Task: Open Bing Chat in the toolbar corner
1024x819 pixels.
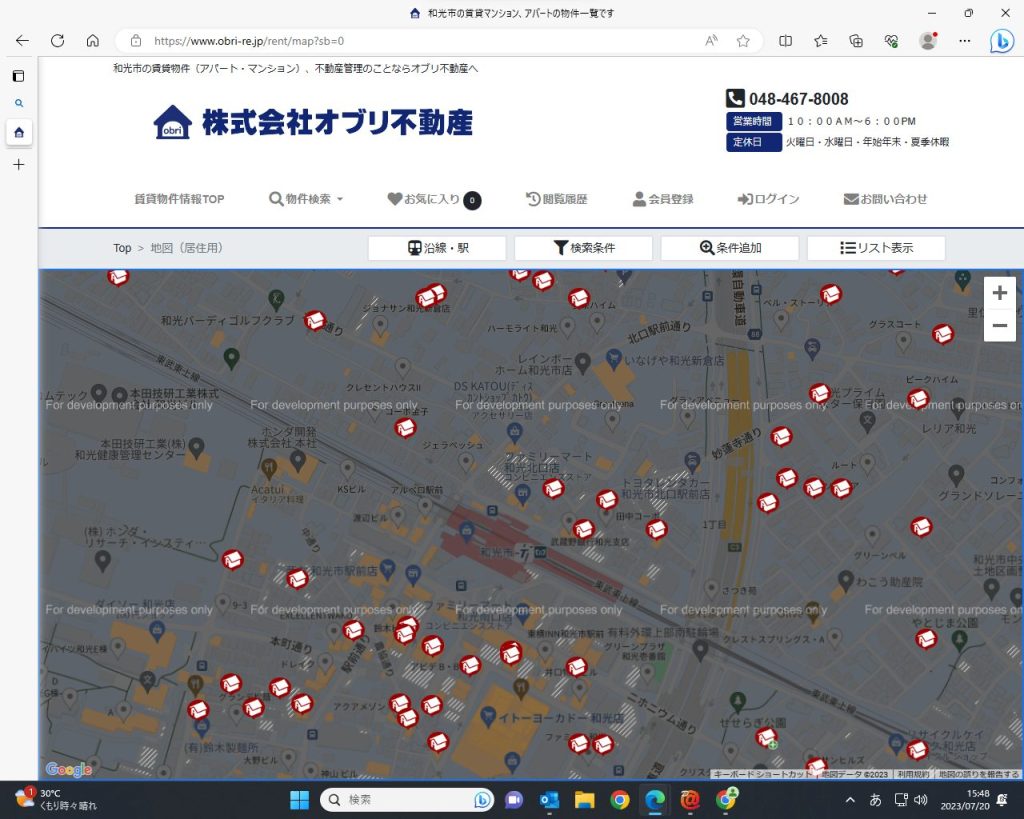Action: pyautogui.click(x=1002, y=41)
